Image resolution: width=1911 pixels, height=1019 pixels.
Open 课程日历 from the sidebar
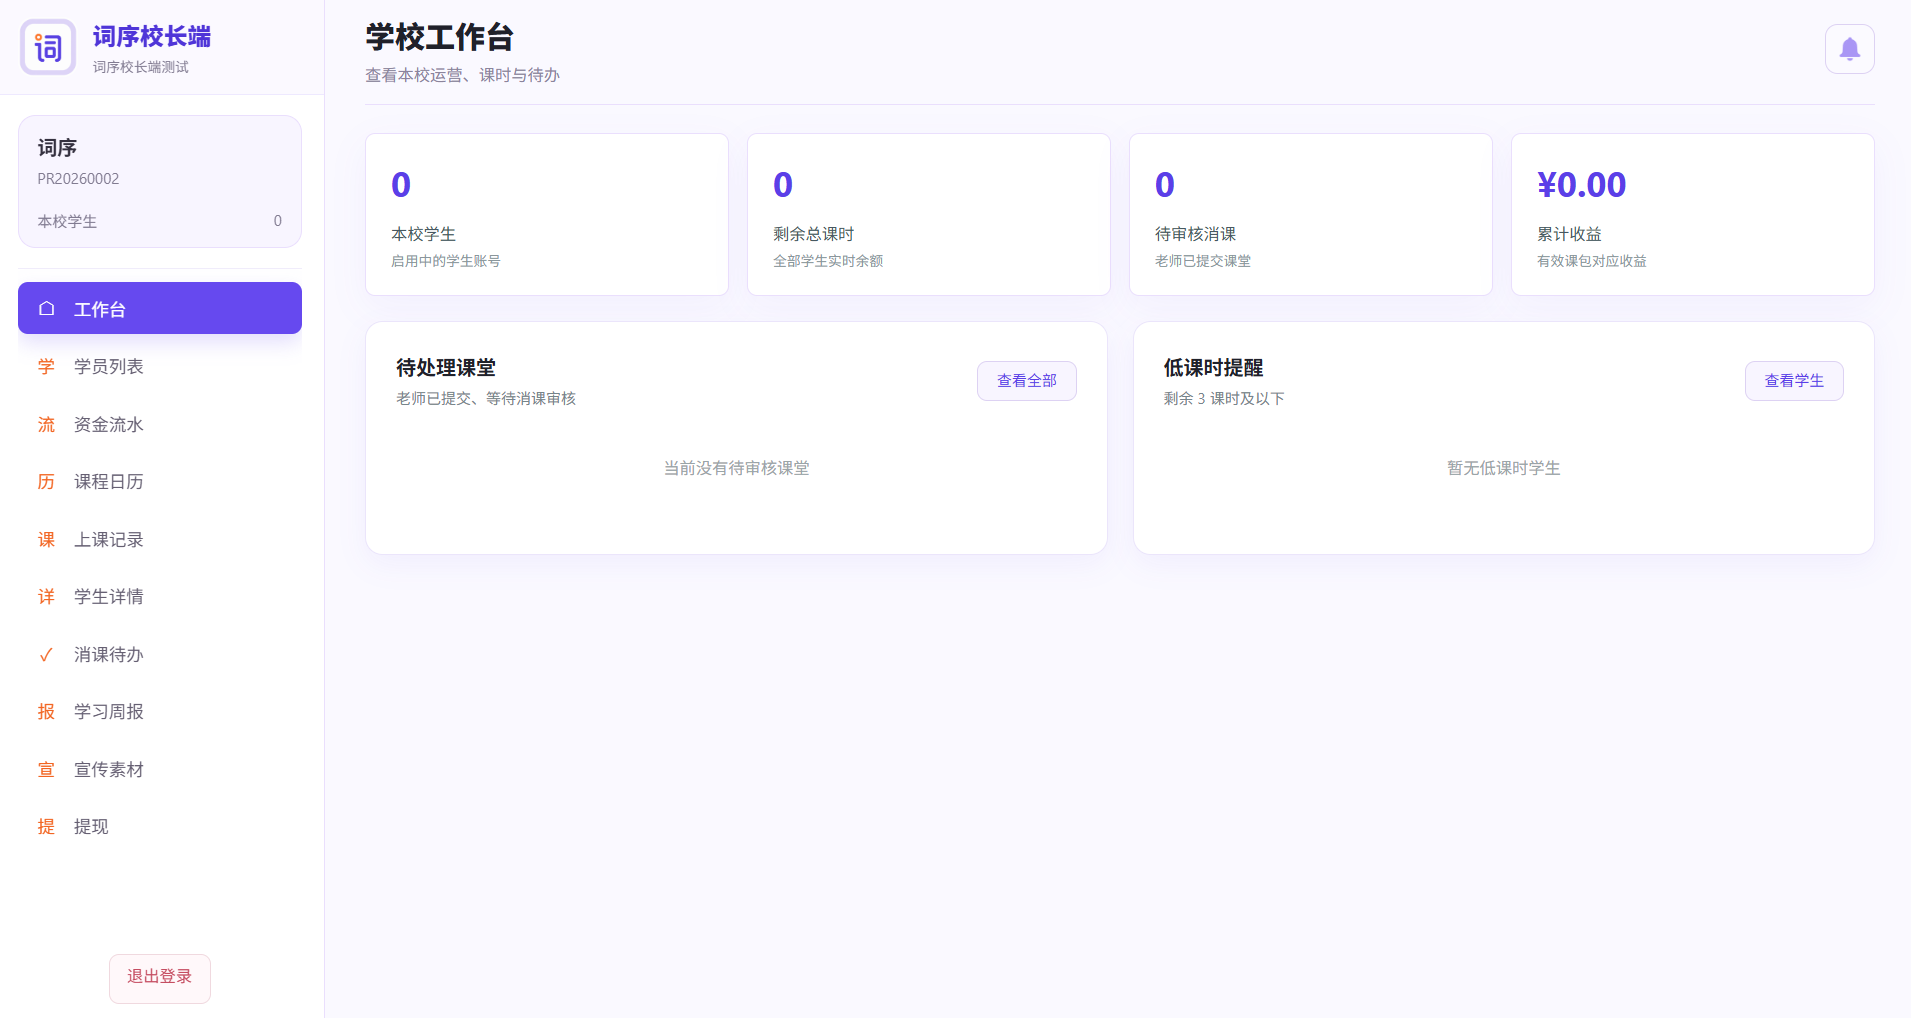[160, 482]
